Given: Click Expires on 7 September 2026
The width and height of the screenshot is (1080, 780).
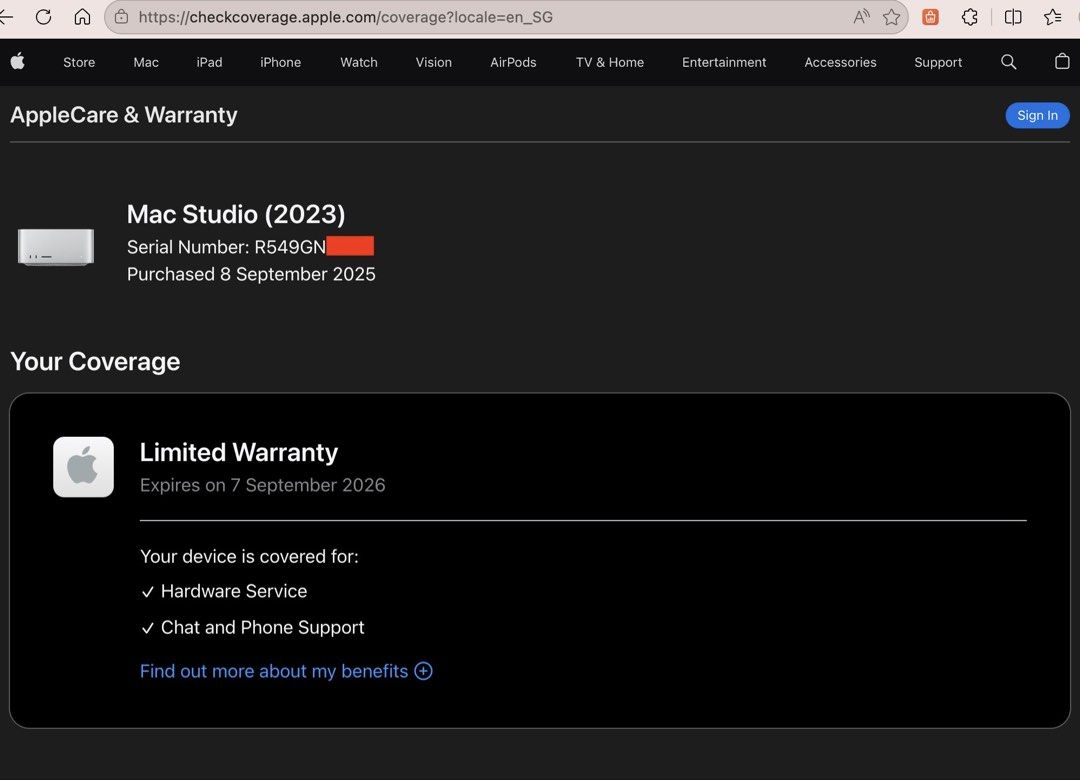Looking at the screenshot, I should click(x=262, y=485).
